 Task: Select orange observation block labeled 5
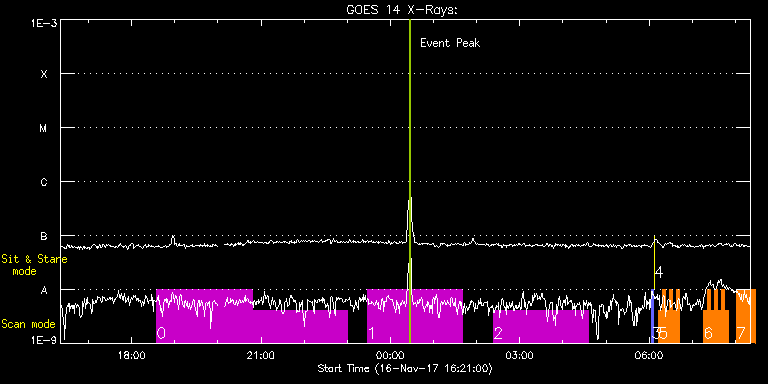click(669, 316)
